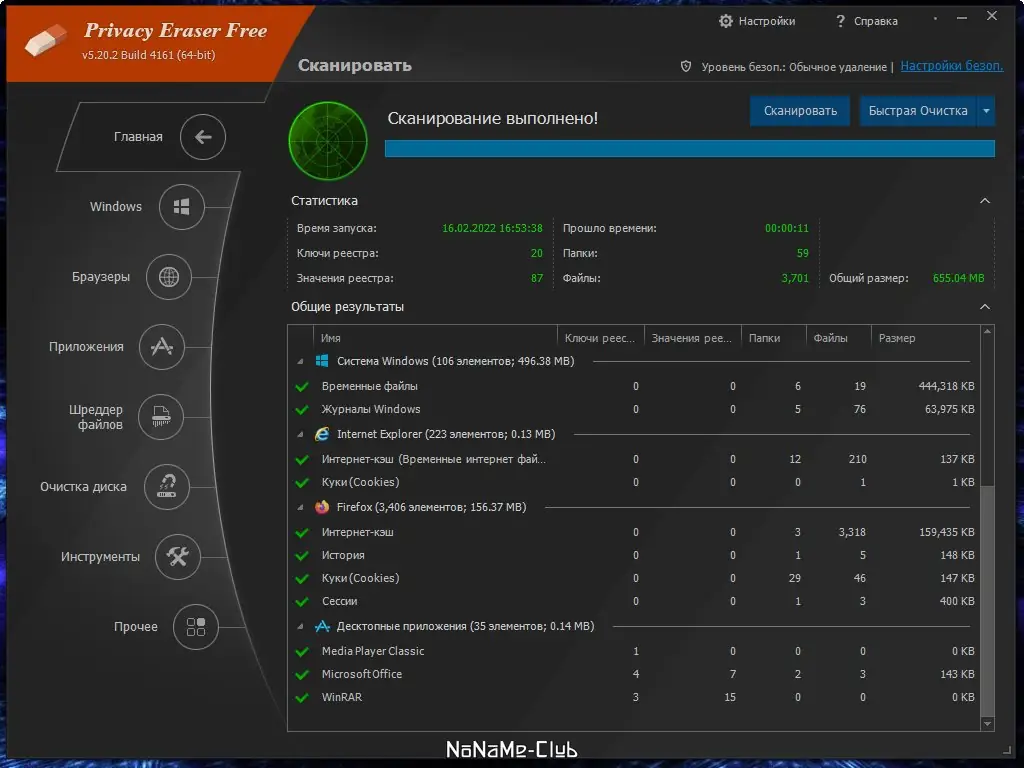The height and width of the screenshot is (768, 1024).
Task: Toggle Интернет-кэш (Временные интернет фай... checkmark
Action: pyautogui.click(x=302, y=460)
